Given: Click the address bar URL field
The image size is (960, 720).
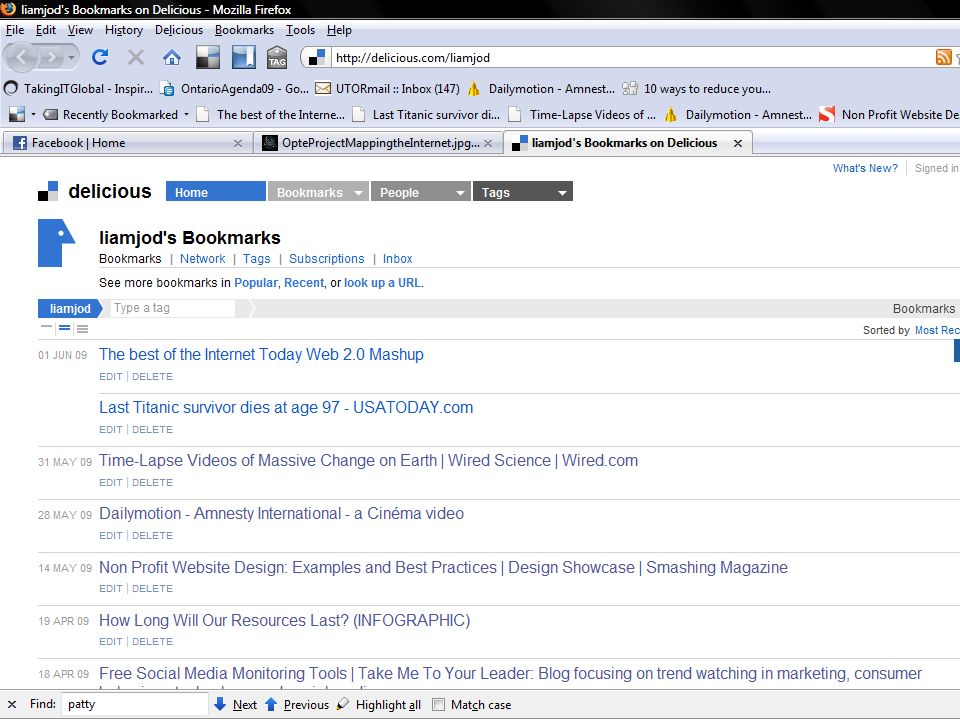Looking at the screenshot, I should click(x=631, y=58).
